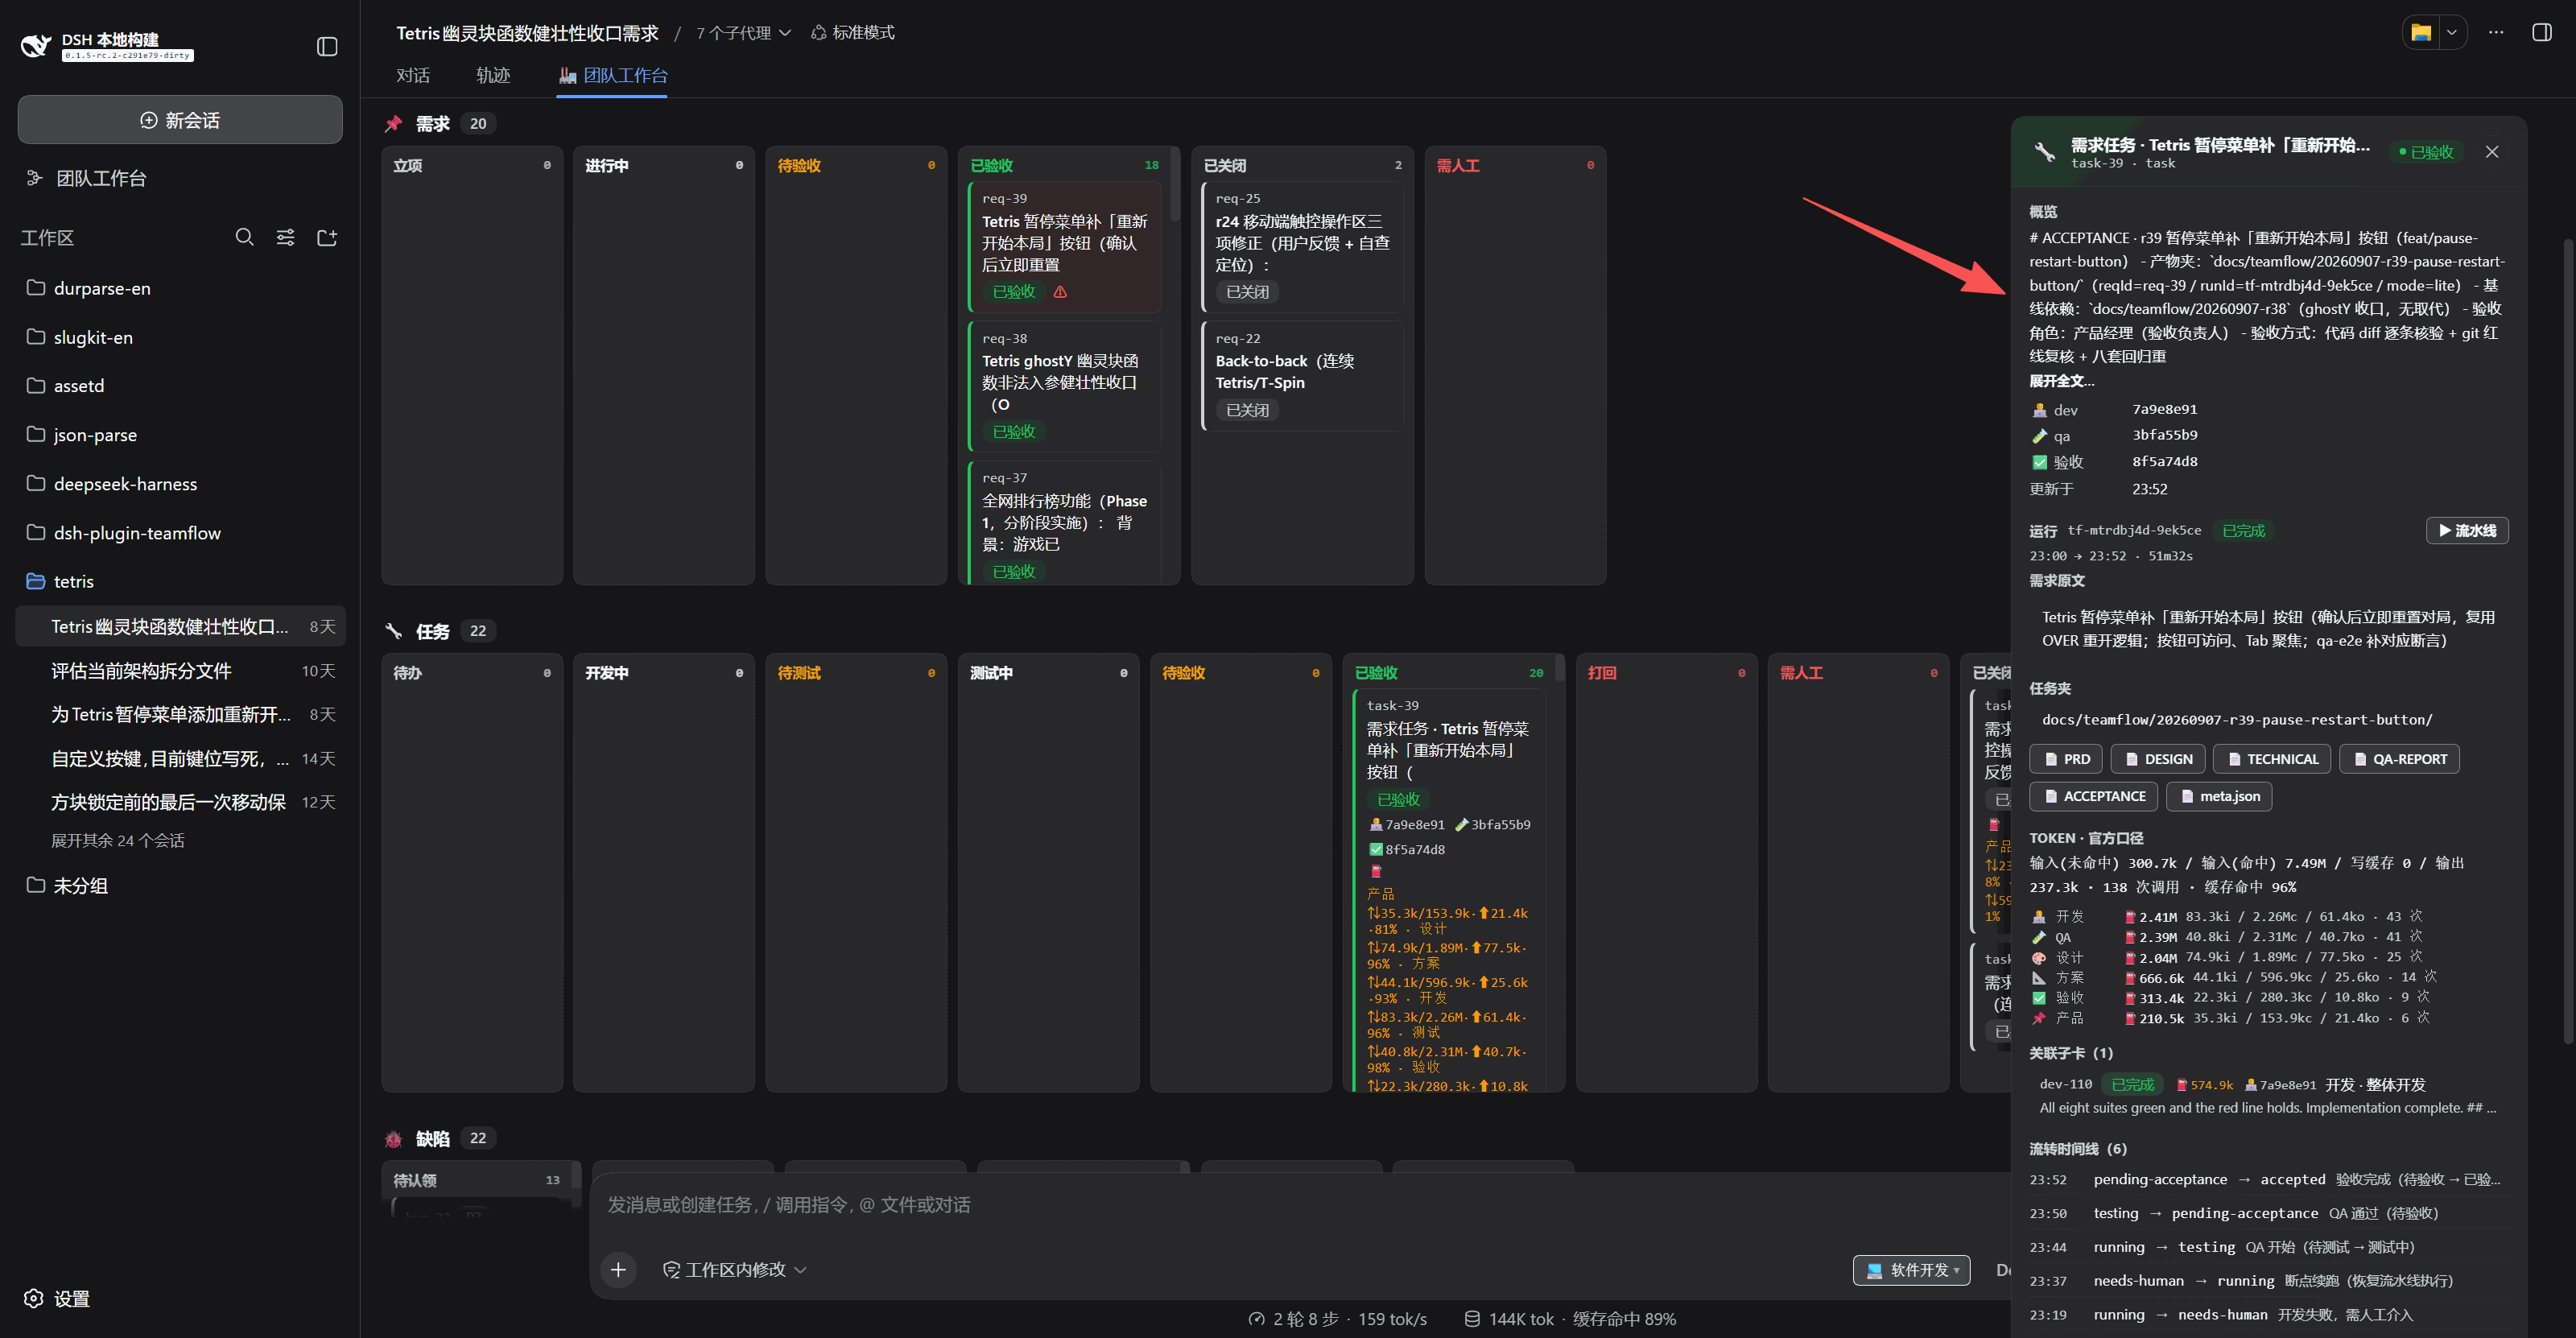This screenshot has height=1338, width=2576.
Task: Open the req-25 移动端触控 card
Action: coord(1302,246)
